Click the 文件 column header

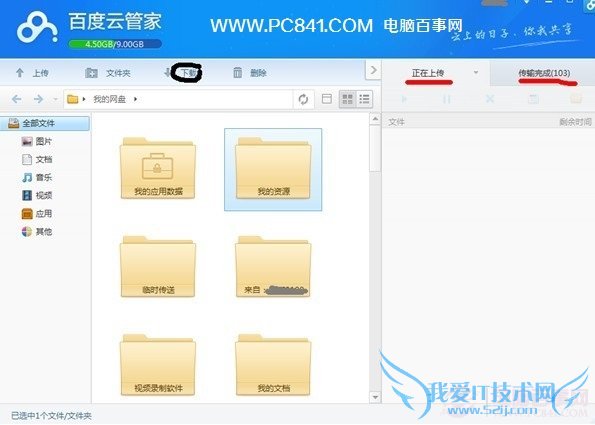[x=397, y=122]
